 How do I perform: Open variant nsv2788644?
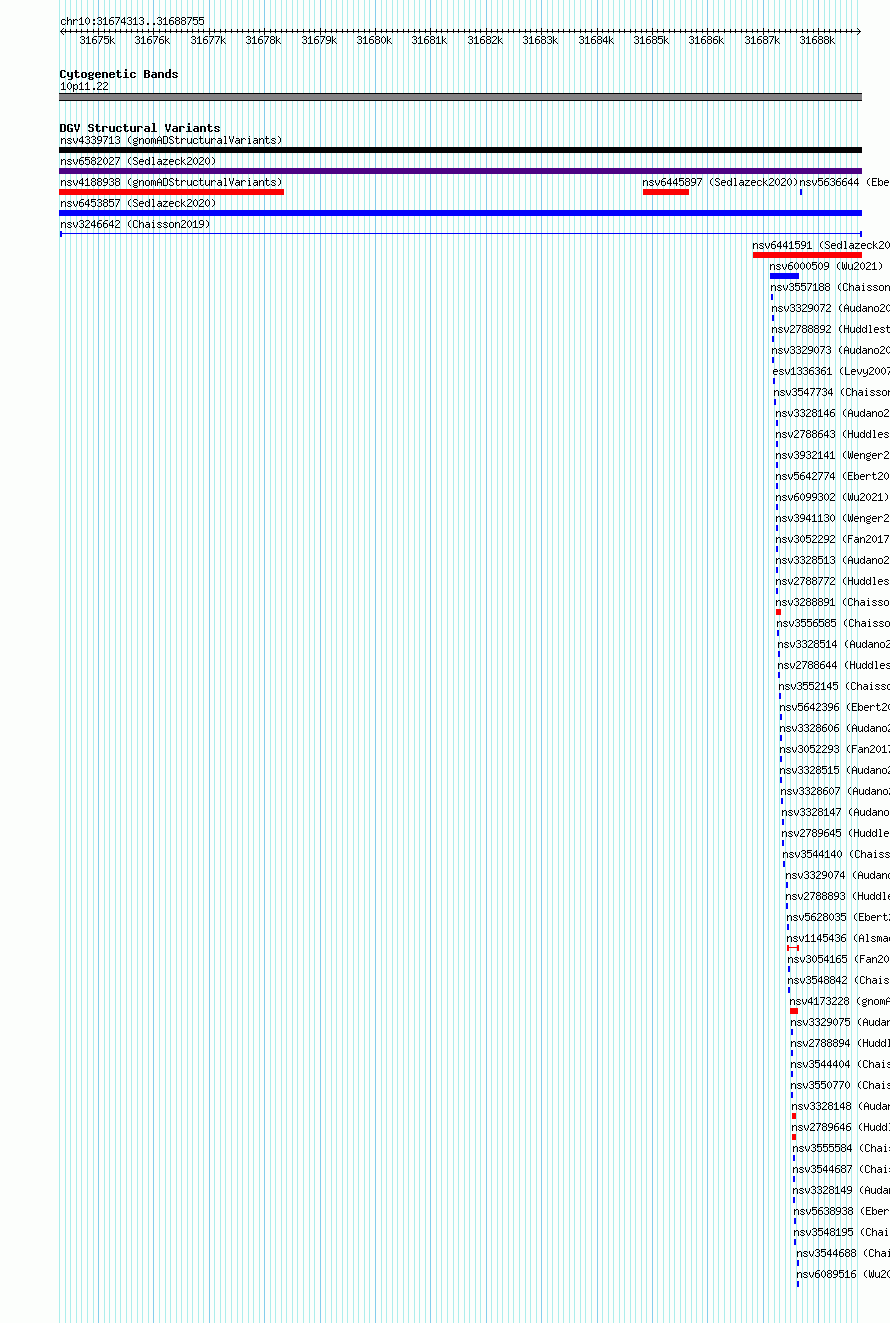[x=834, y=665]
